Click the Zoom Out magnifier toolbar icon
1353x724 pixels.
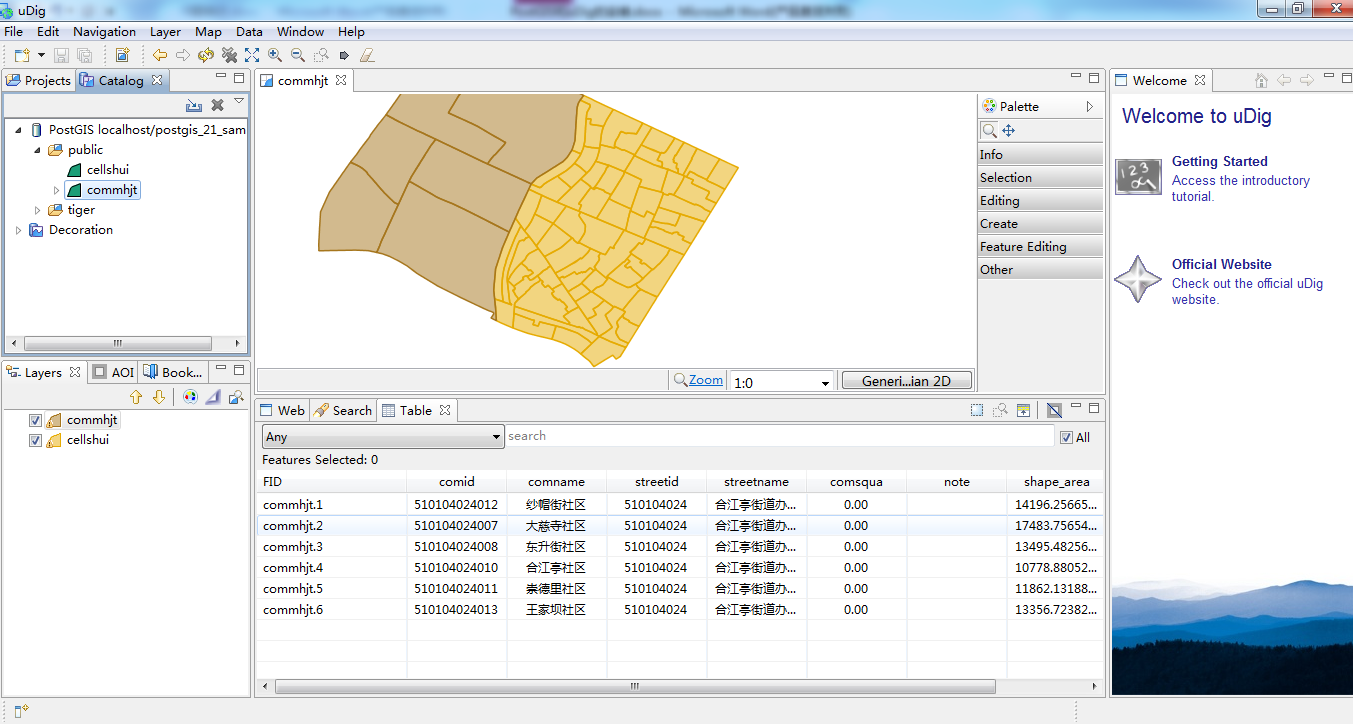coord(298,56)
